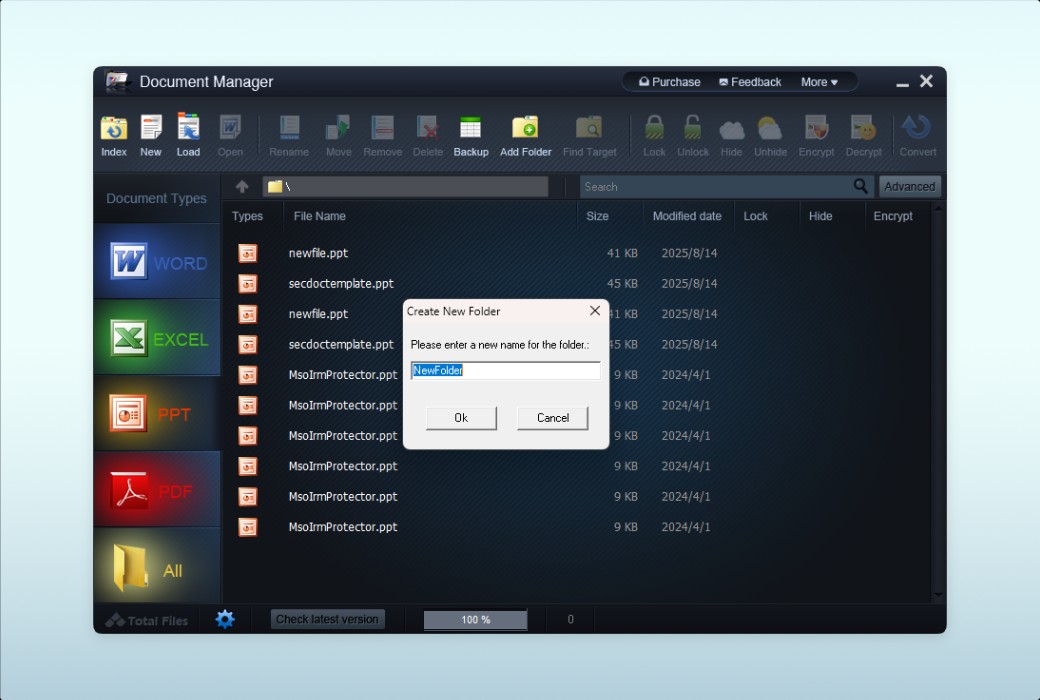
Task: Cancel the Create New Folder dialog
Action: click(552, 418)
